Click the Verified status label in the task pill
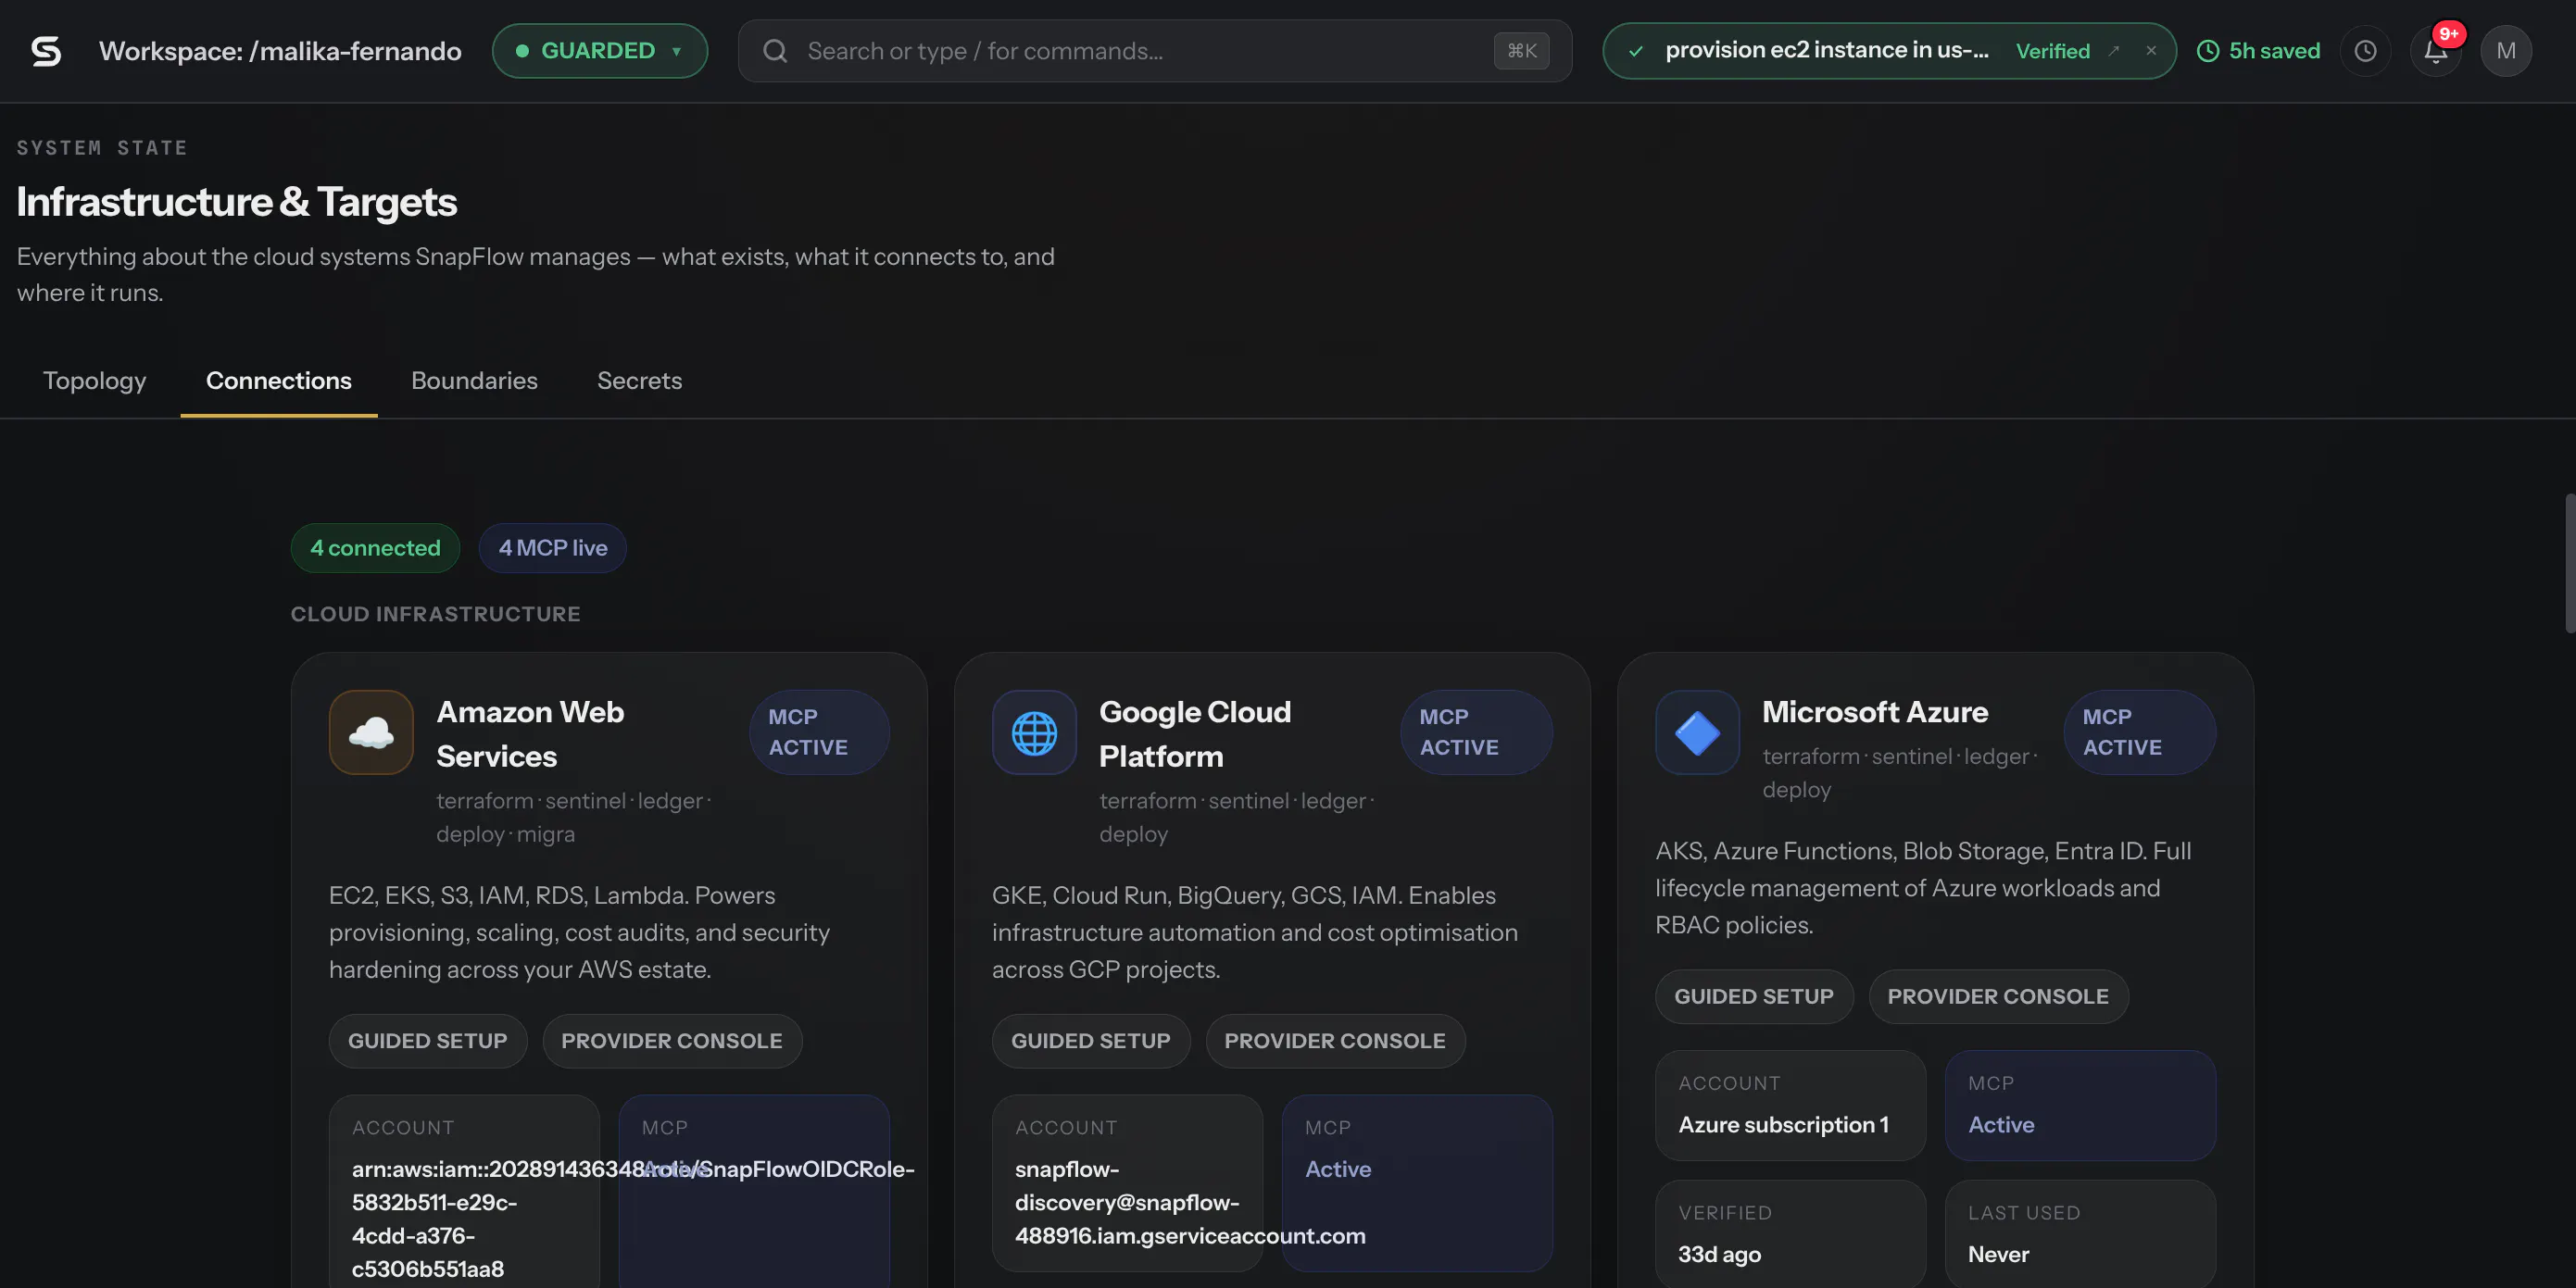The width and height of the screenshot is (2576, 1288). (2052, 51)
